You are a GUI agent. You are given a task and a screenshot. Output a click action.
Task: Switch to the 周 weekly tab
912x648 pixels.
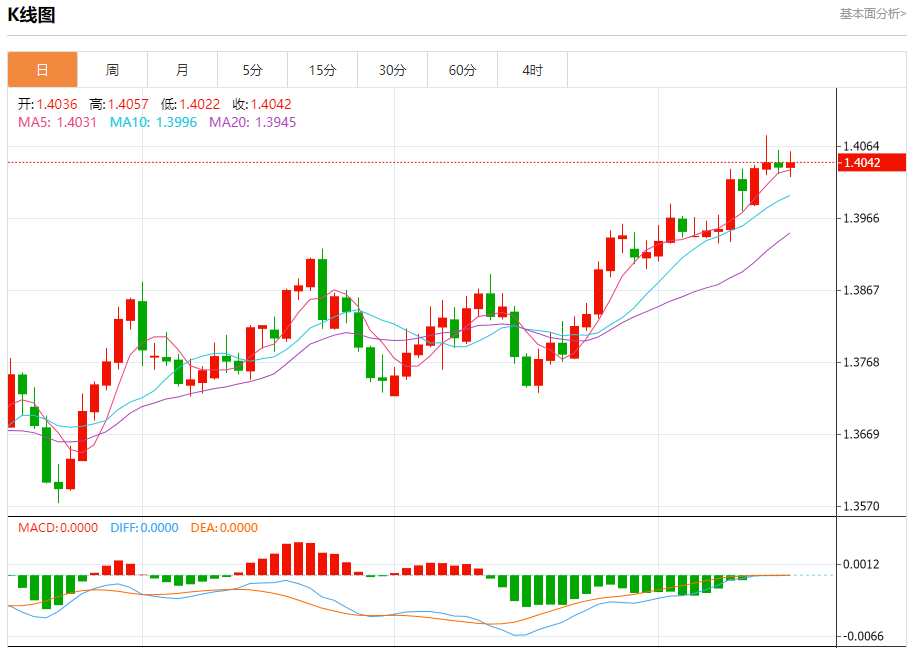112,70
